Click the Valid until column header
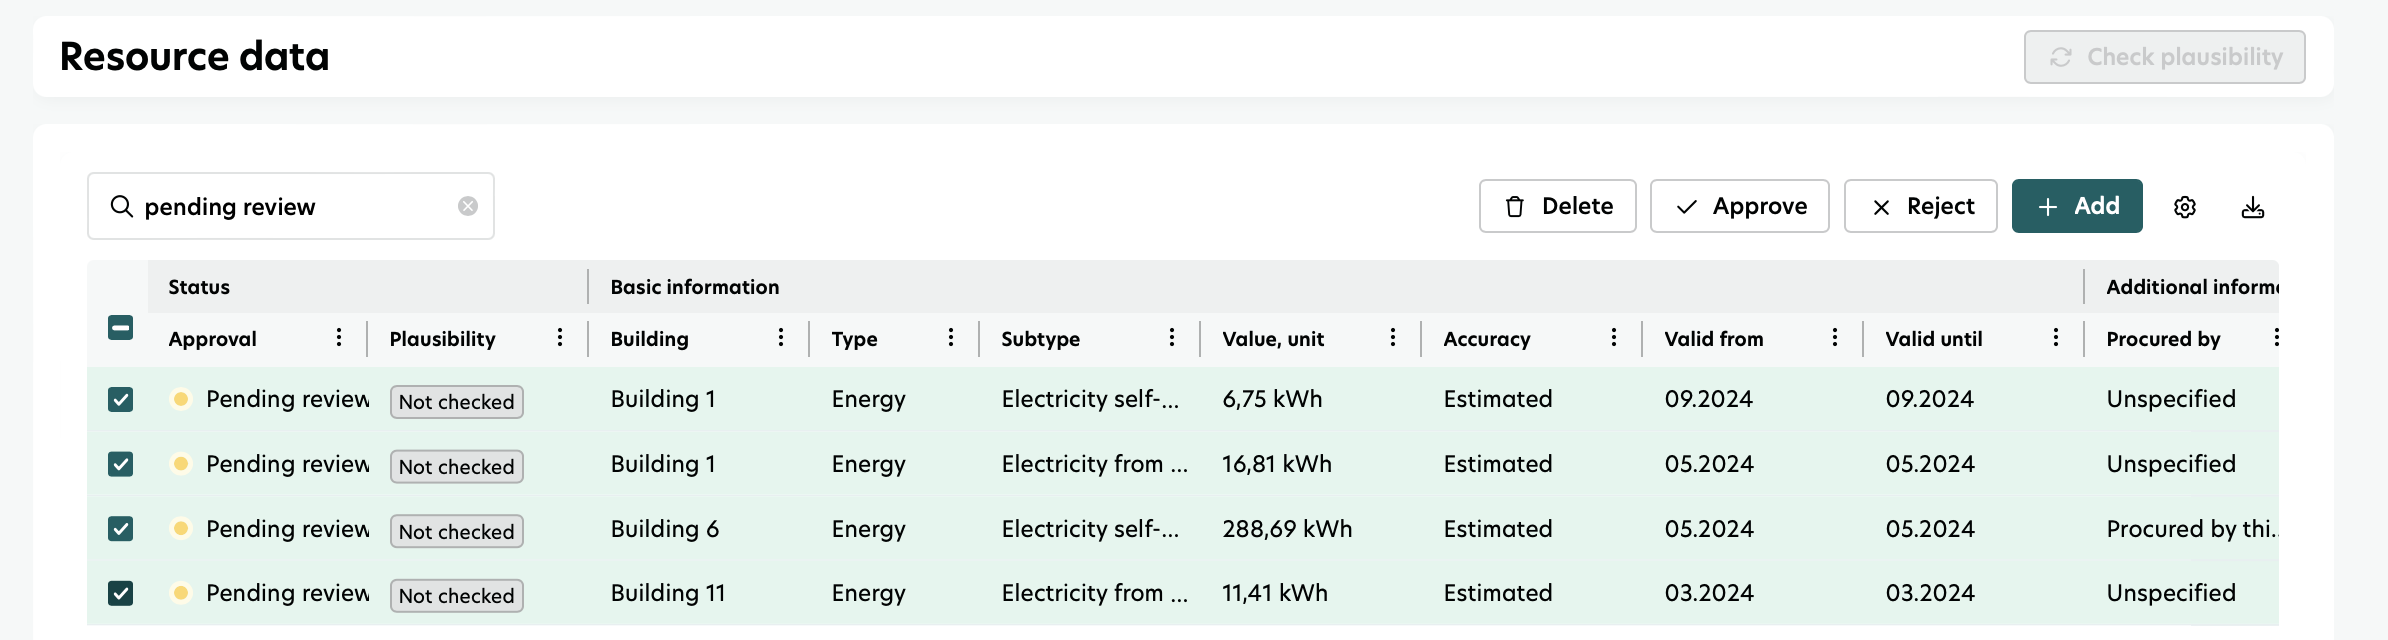The image size is (2388, 640). click(x=1934, y=339)
